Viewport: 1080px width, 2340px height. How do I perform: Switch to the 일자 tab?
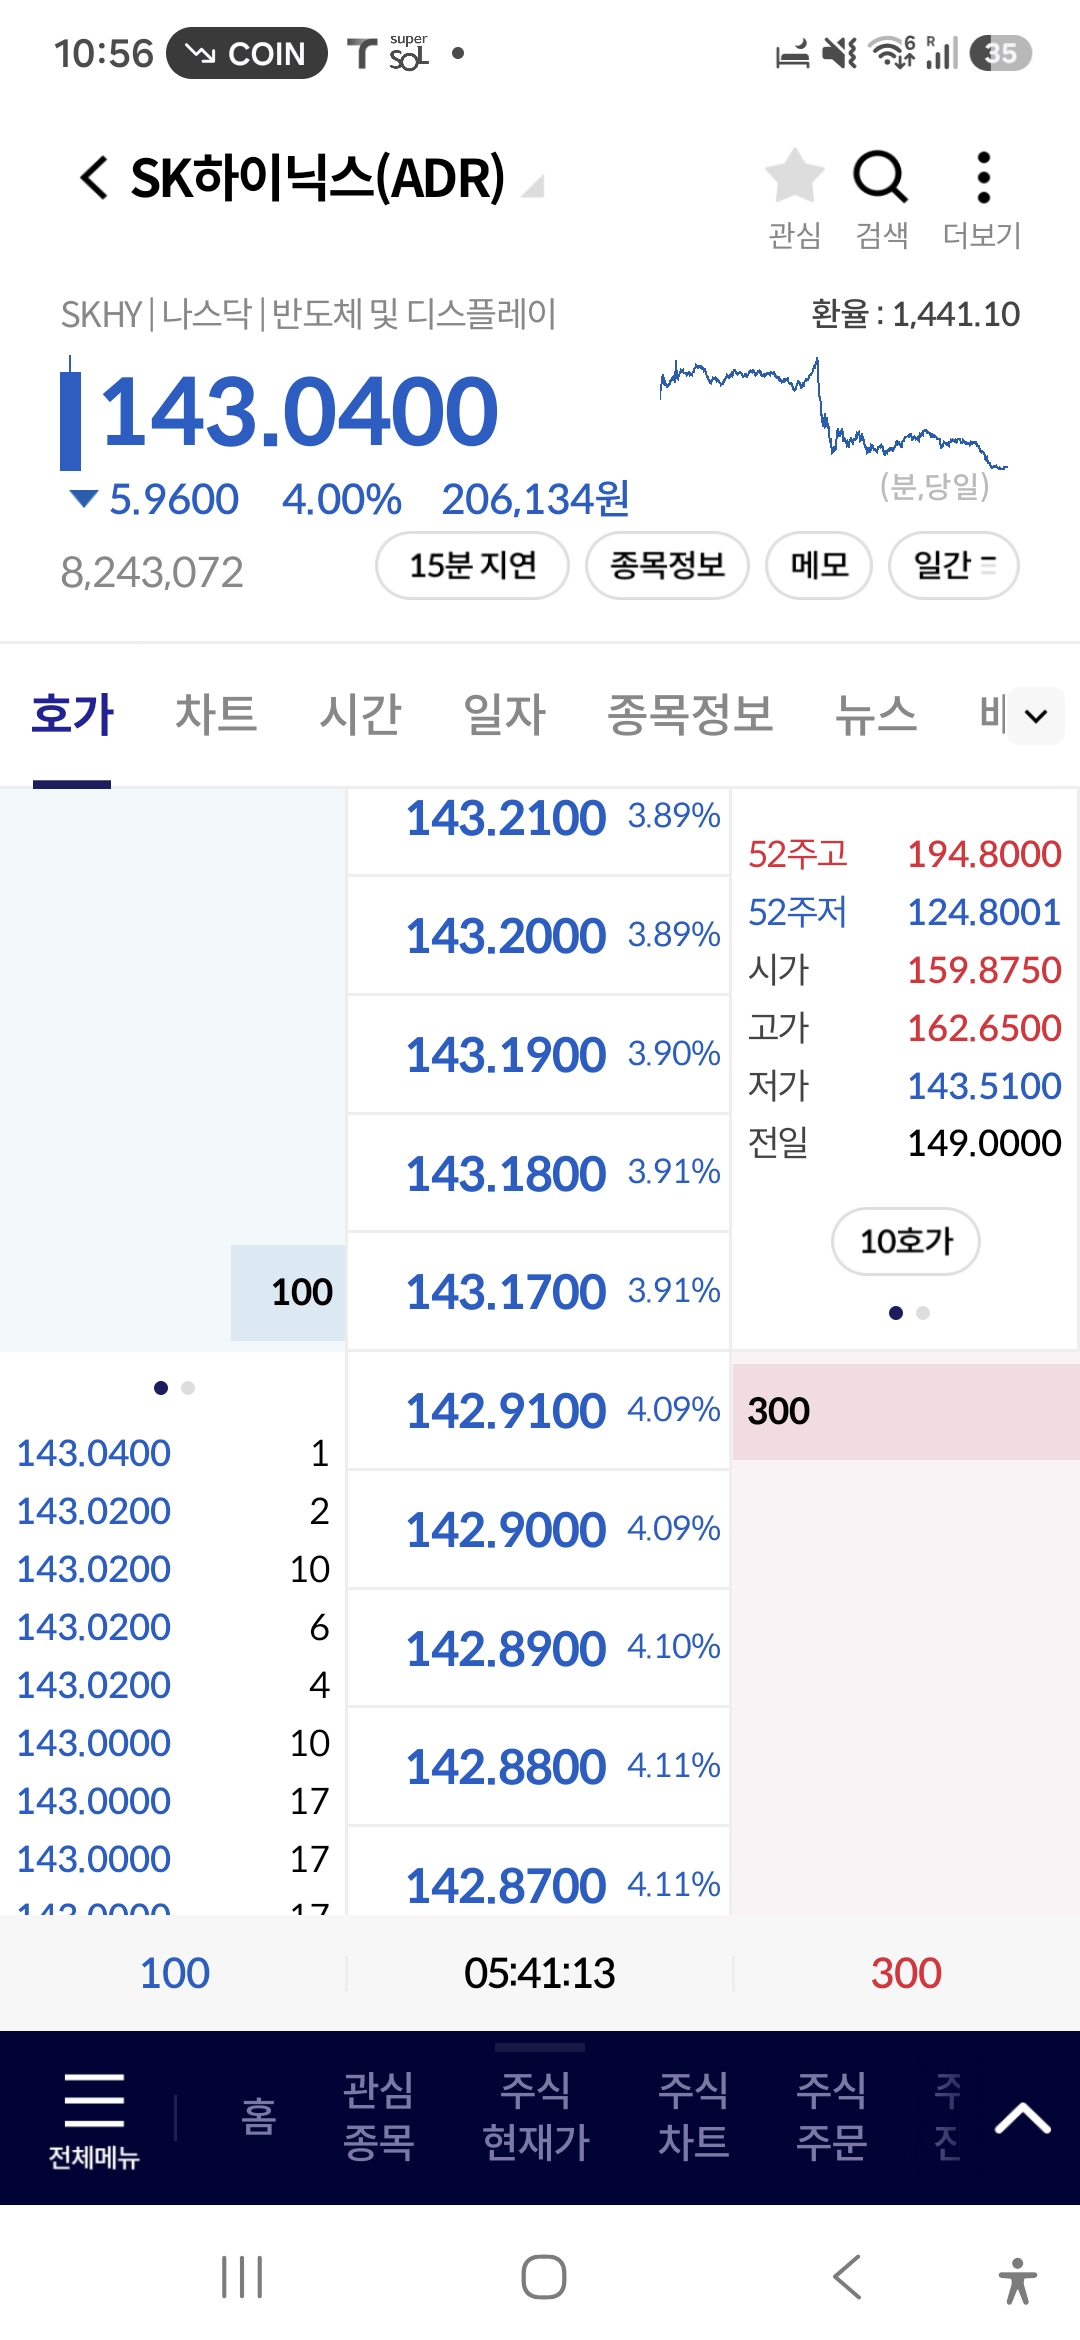click(504, 714)
